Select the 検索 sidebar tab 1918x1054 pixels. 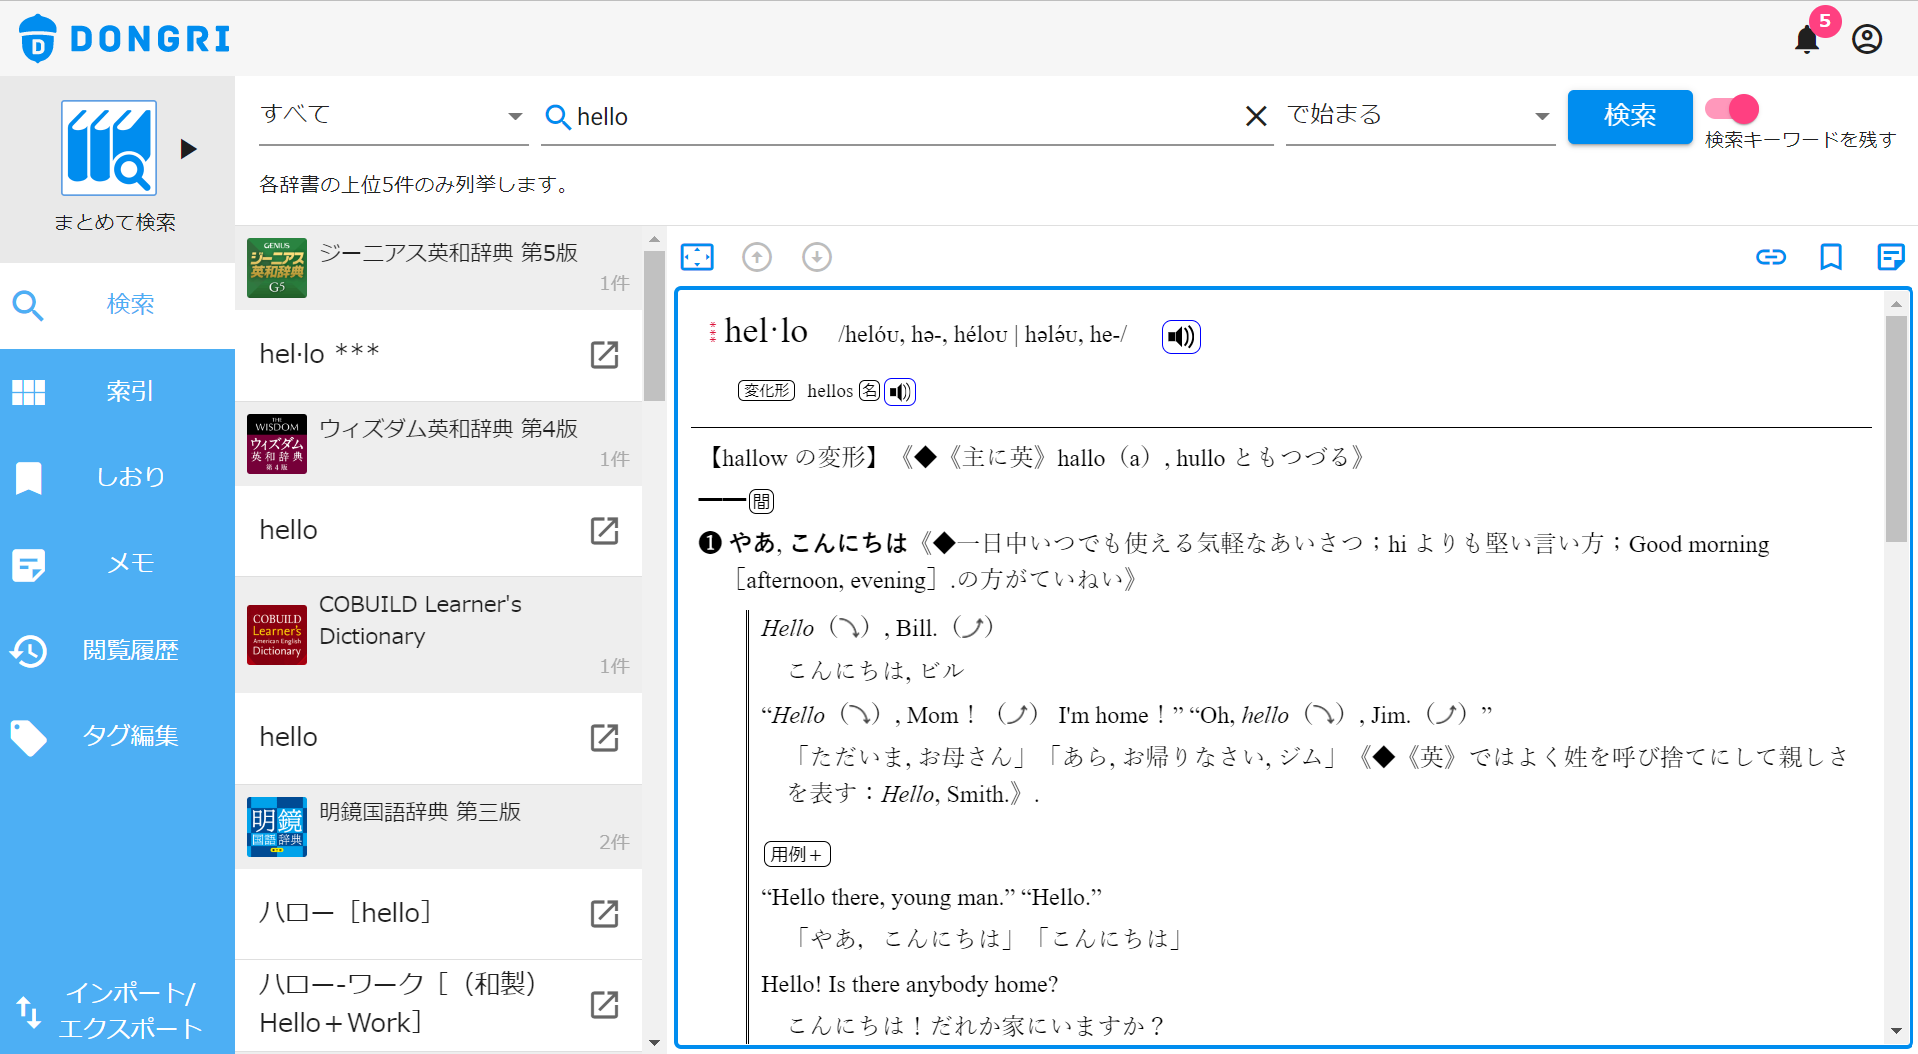click(x=117, y=304)
